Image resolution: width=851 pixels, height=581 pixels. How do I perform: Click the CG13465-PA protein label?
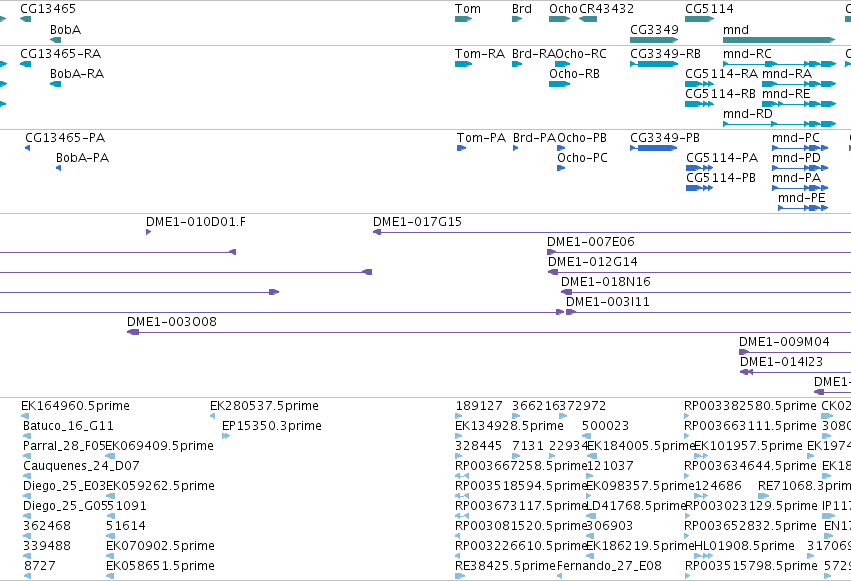coord(65,138)
